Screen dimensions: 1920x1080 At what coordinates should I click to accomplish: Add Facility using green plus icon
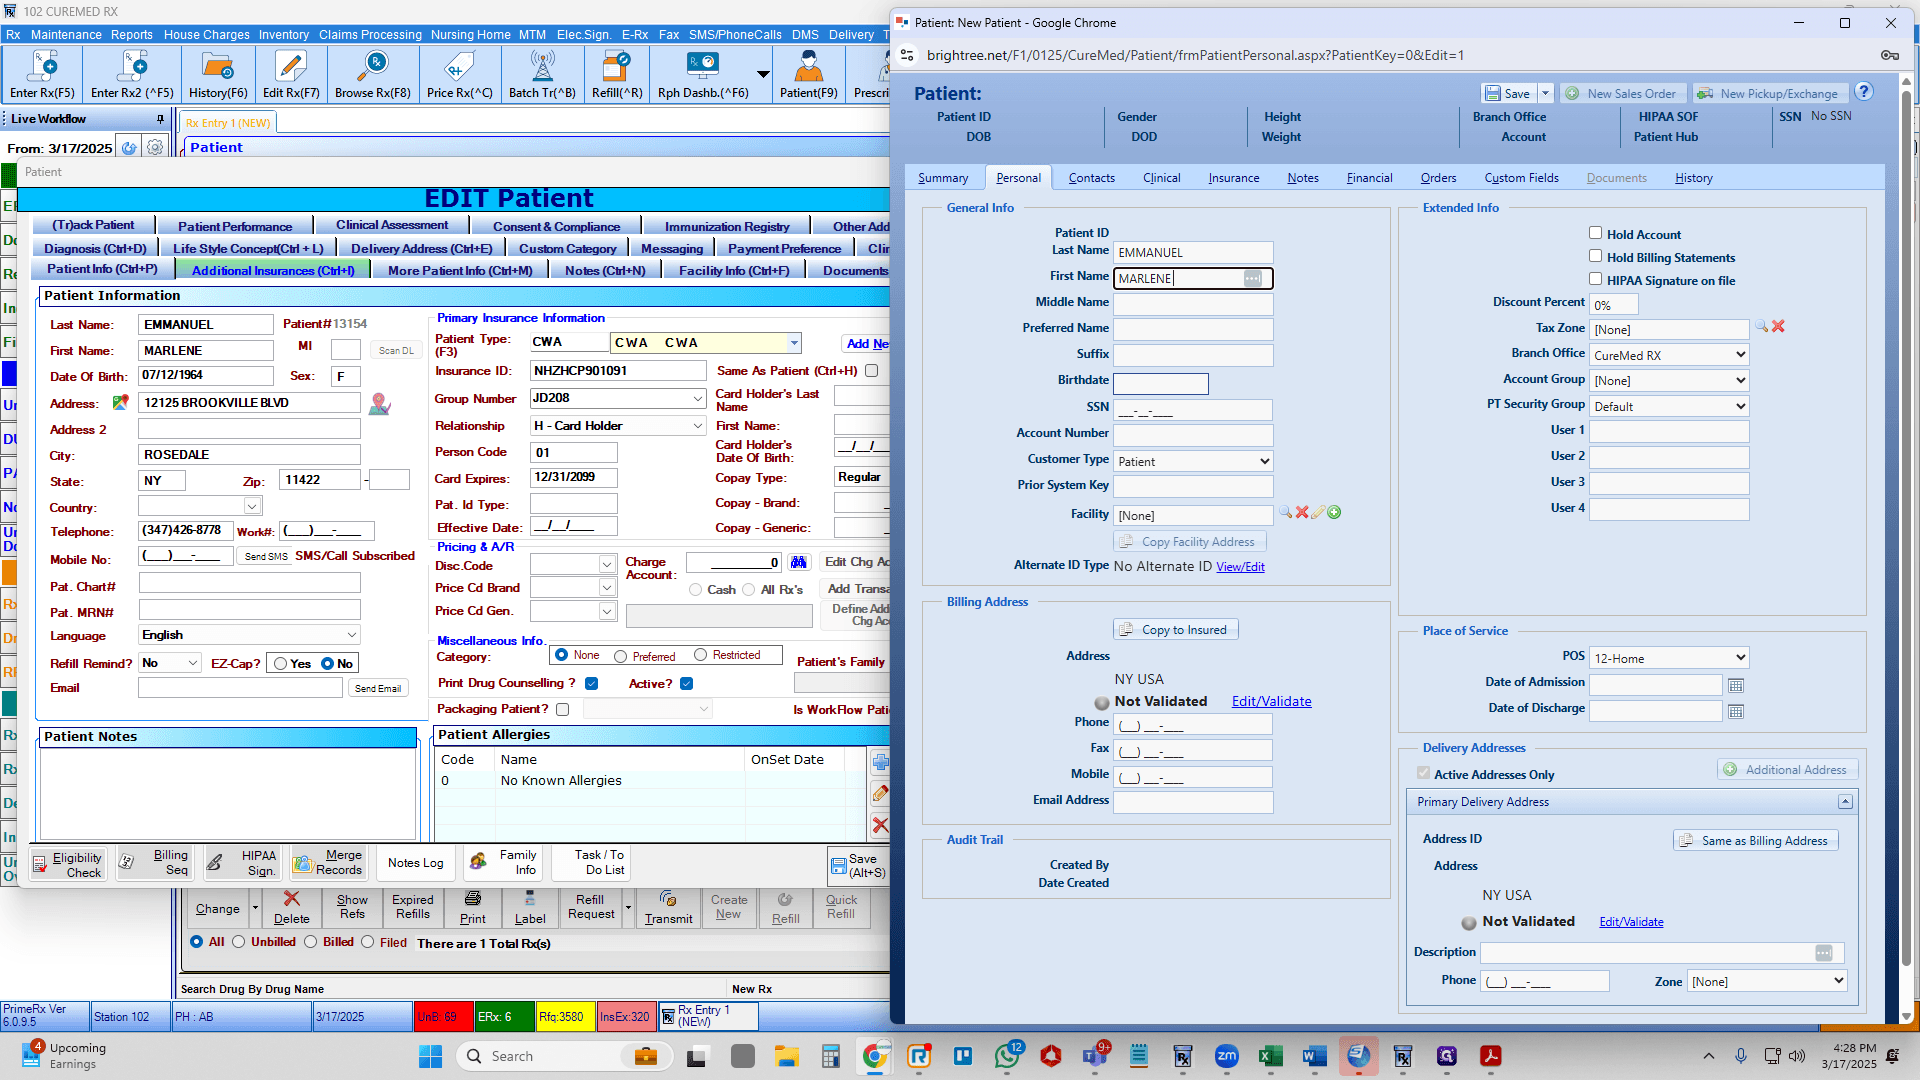[1334, 512]
